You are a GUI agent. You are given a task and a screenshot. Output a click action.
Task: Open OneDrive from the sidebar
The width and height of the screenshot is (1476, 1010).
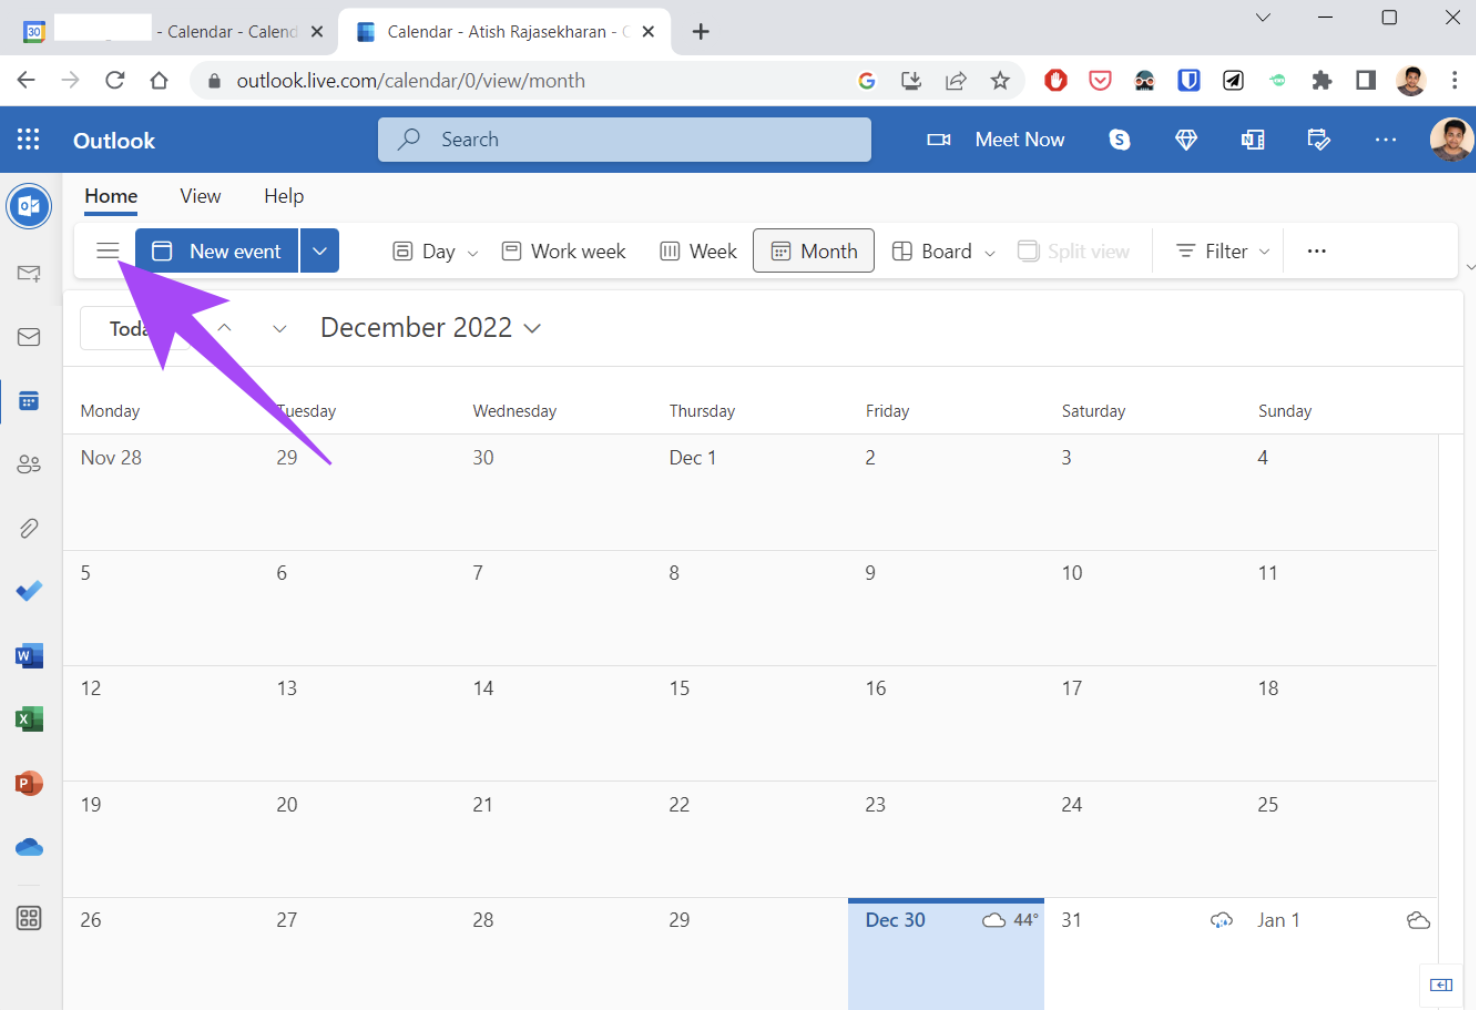tap(29, 848)
